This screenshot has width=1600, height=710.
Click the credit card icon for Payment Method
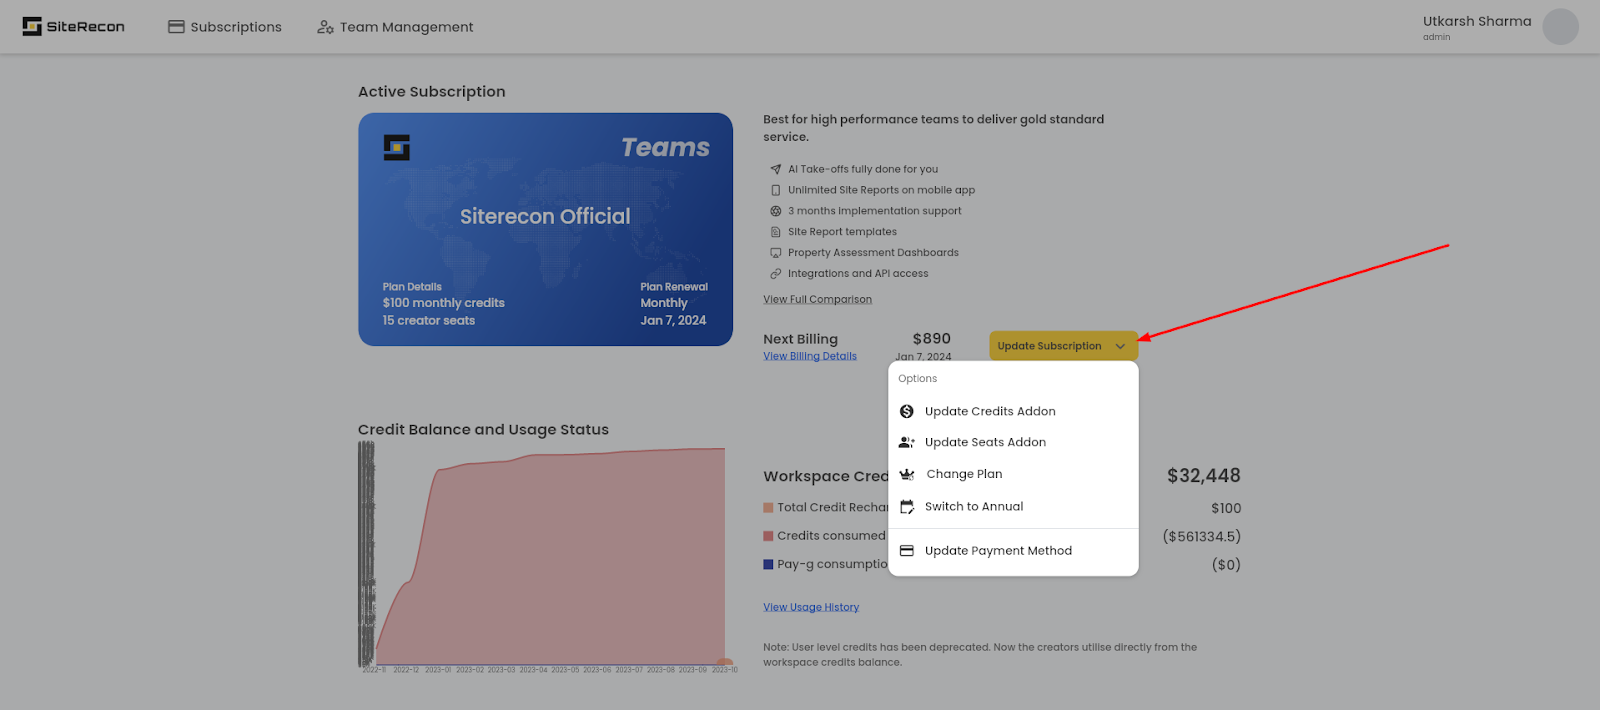tap(907, 551)
